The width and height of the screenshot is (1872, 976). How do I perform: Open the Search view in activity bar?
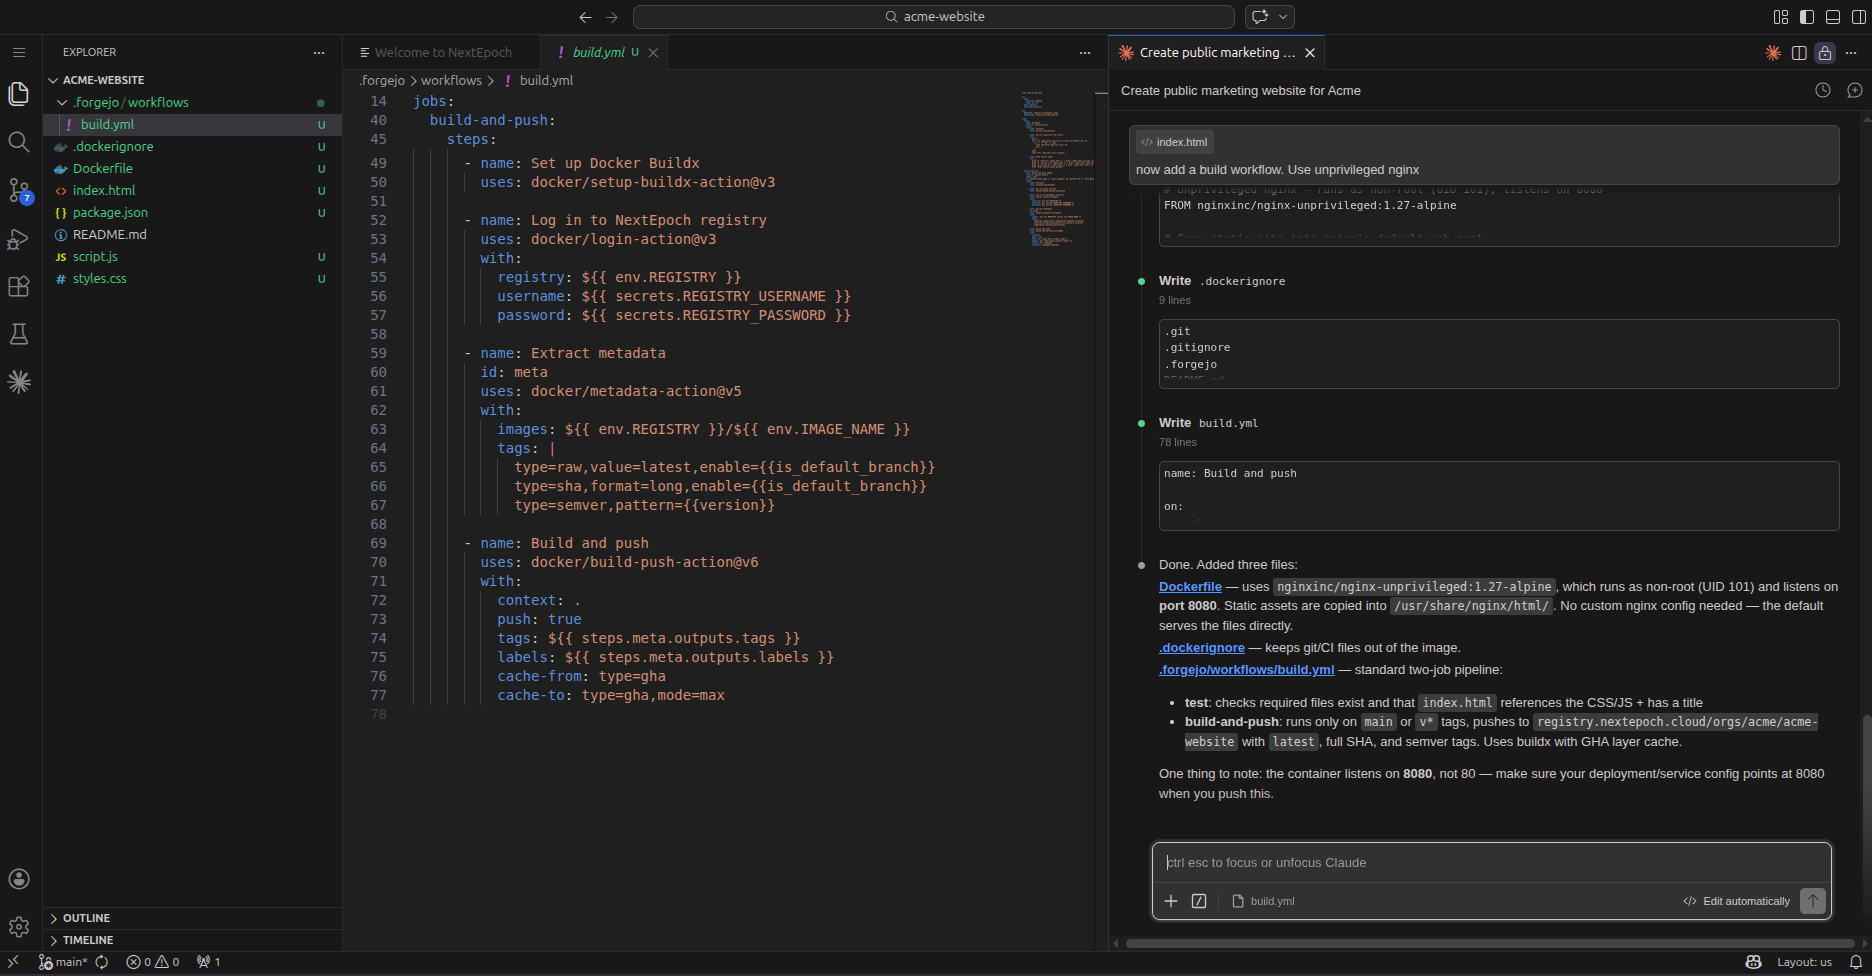[x=19, y=142]
